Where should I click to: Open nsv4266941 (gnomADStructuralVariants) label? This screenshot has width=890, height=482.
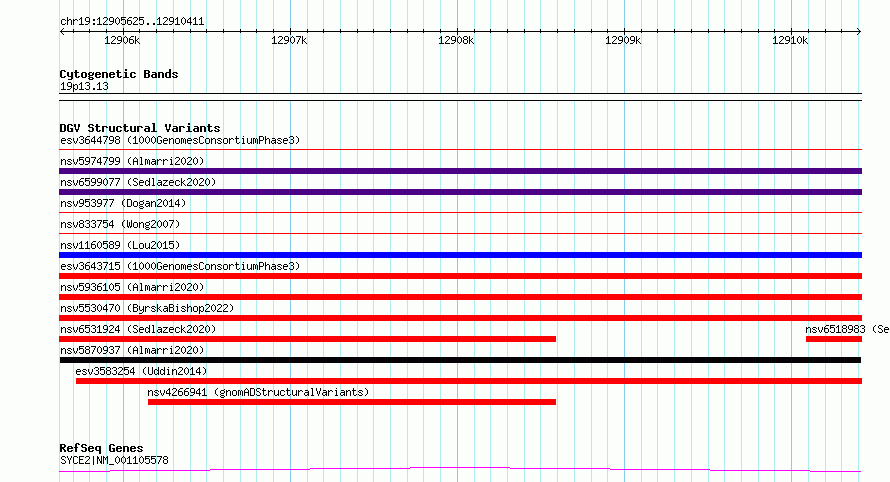point(258,392)
